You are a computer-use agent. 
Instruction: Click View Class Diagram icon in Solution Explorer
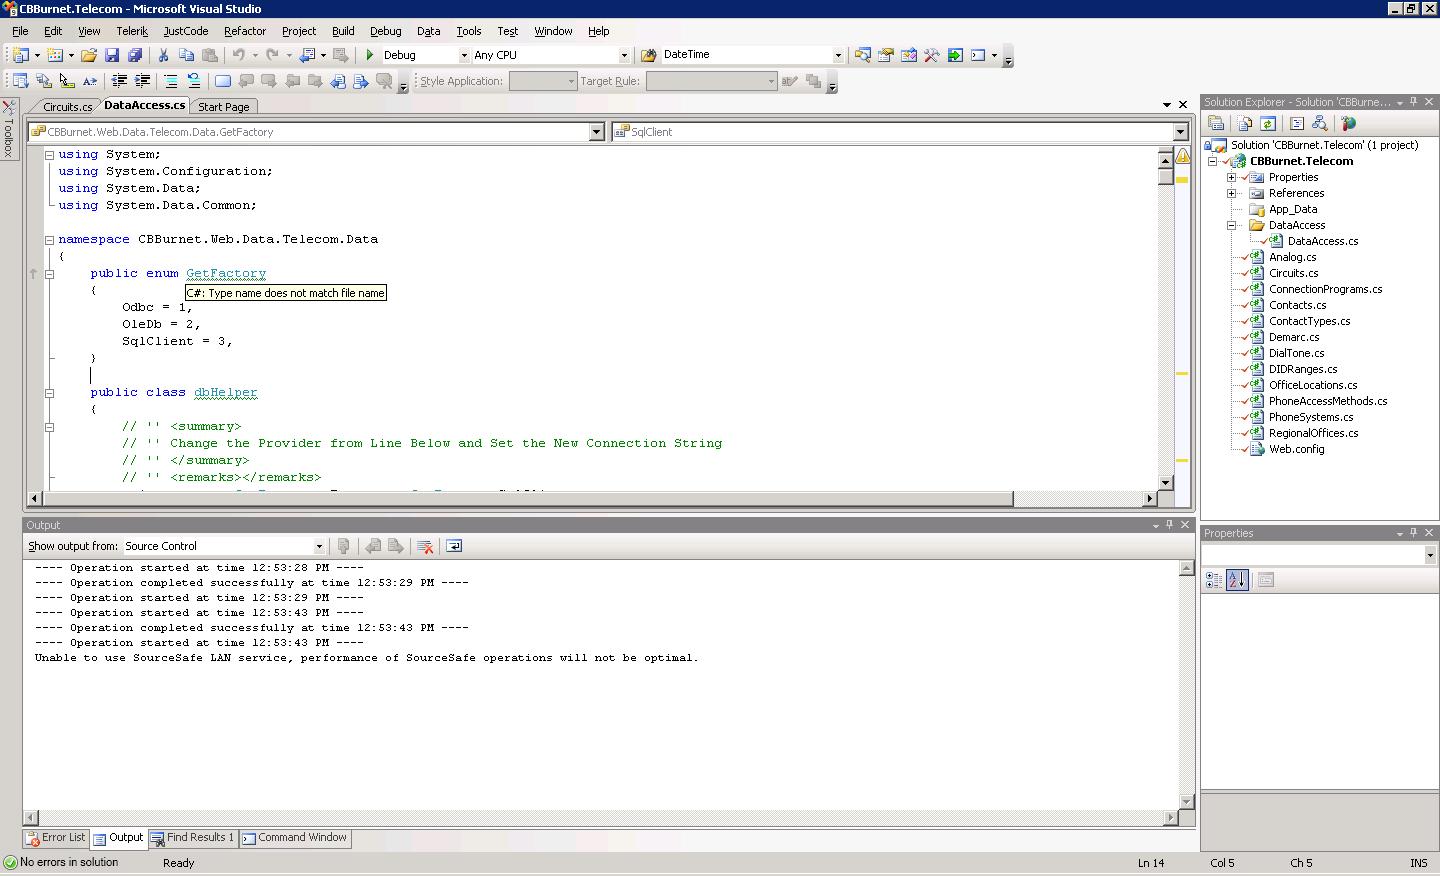[1320, 123]
